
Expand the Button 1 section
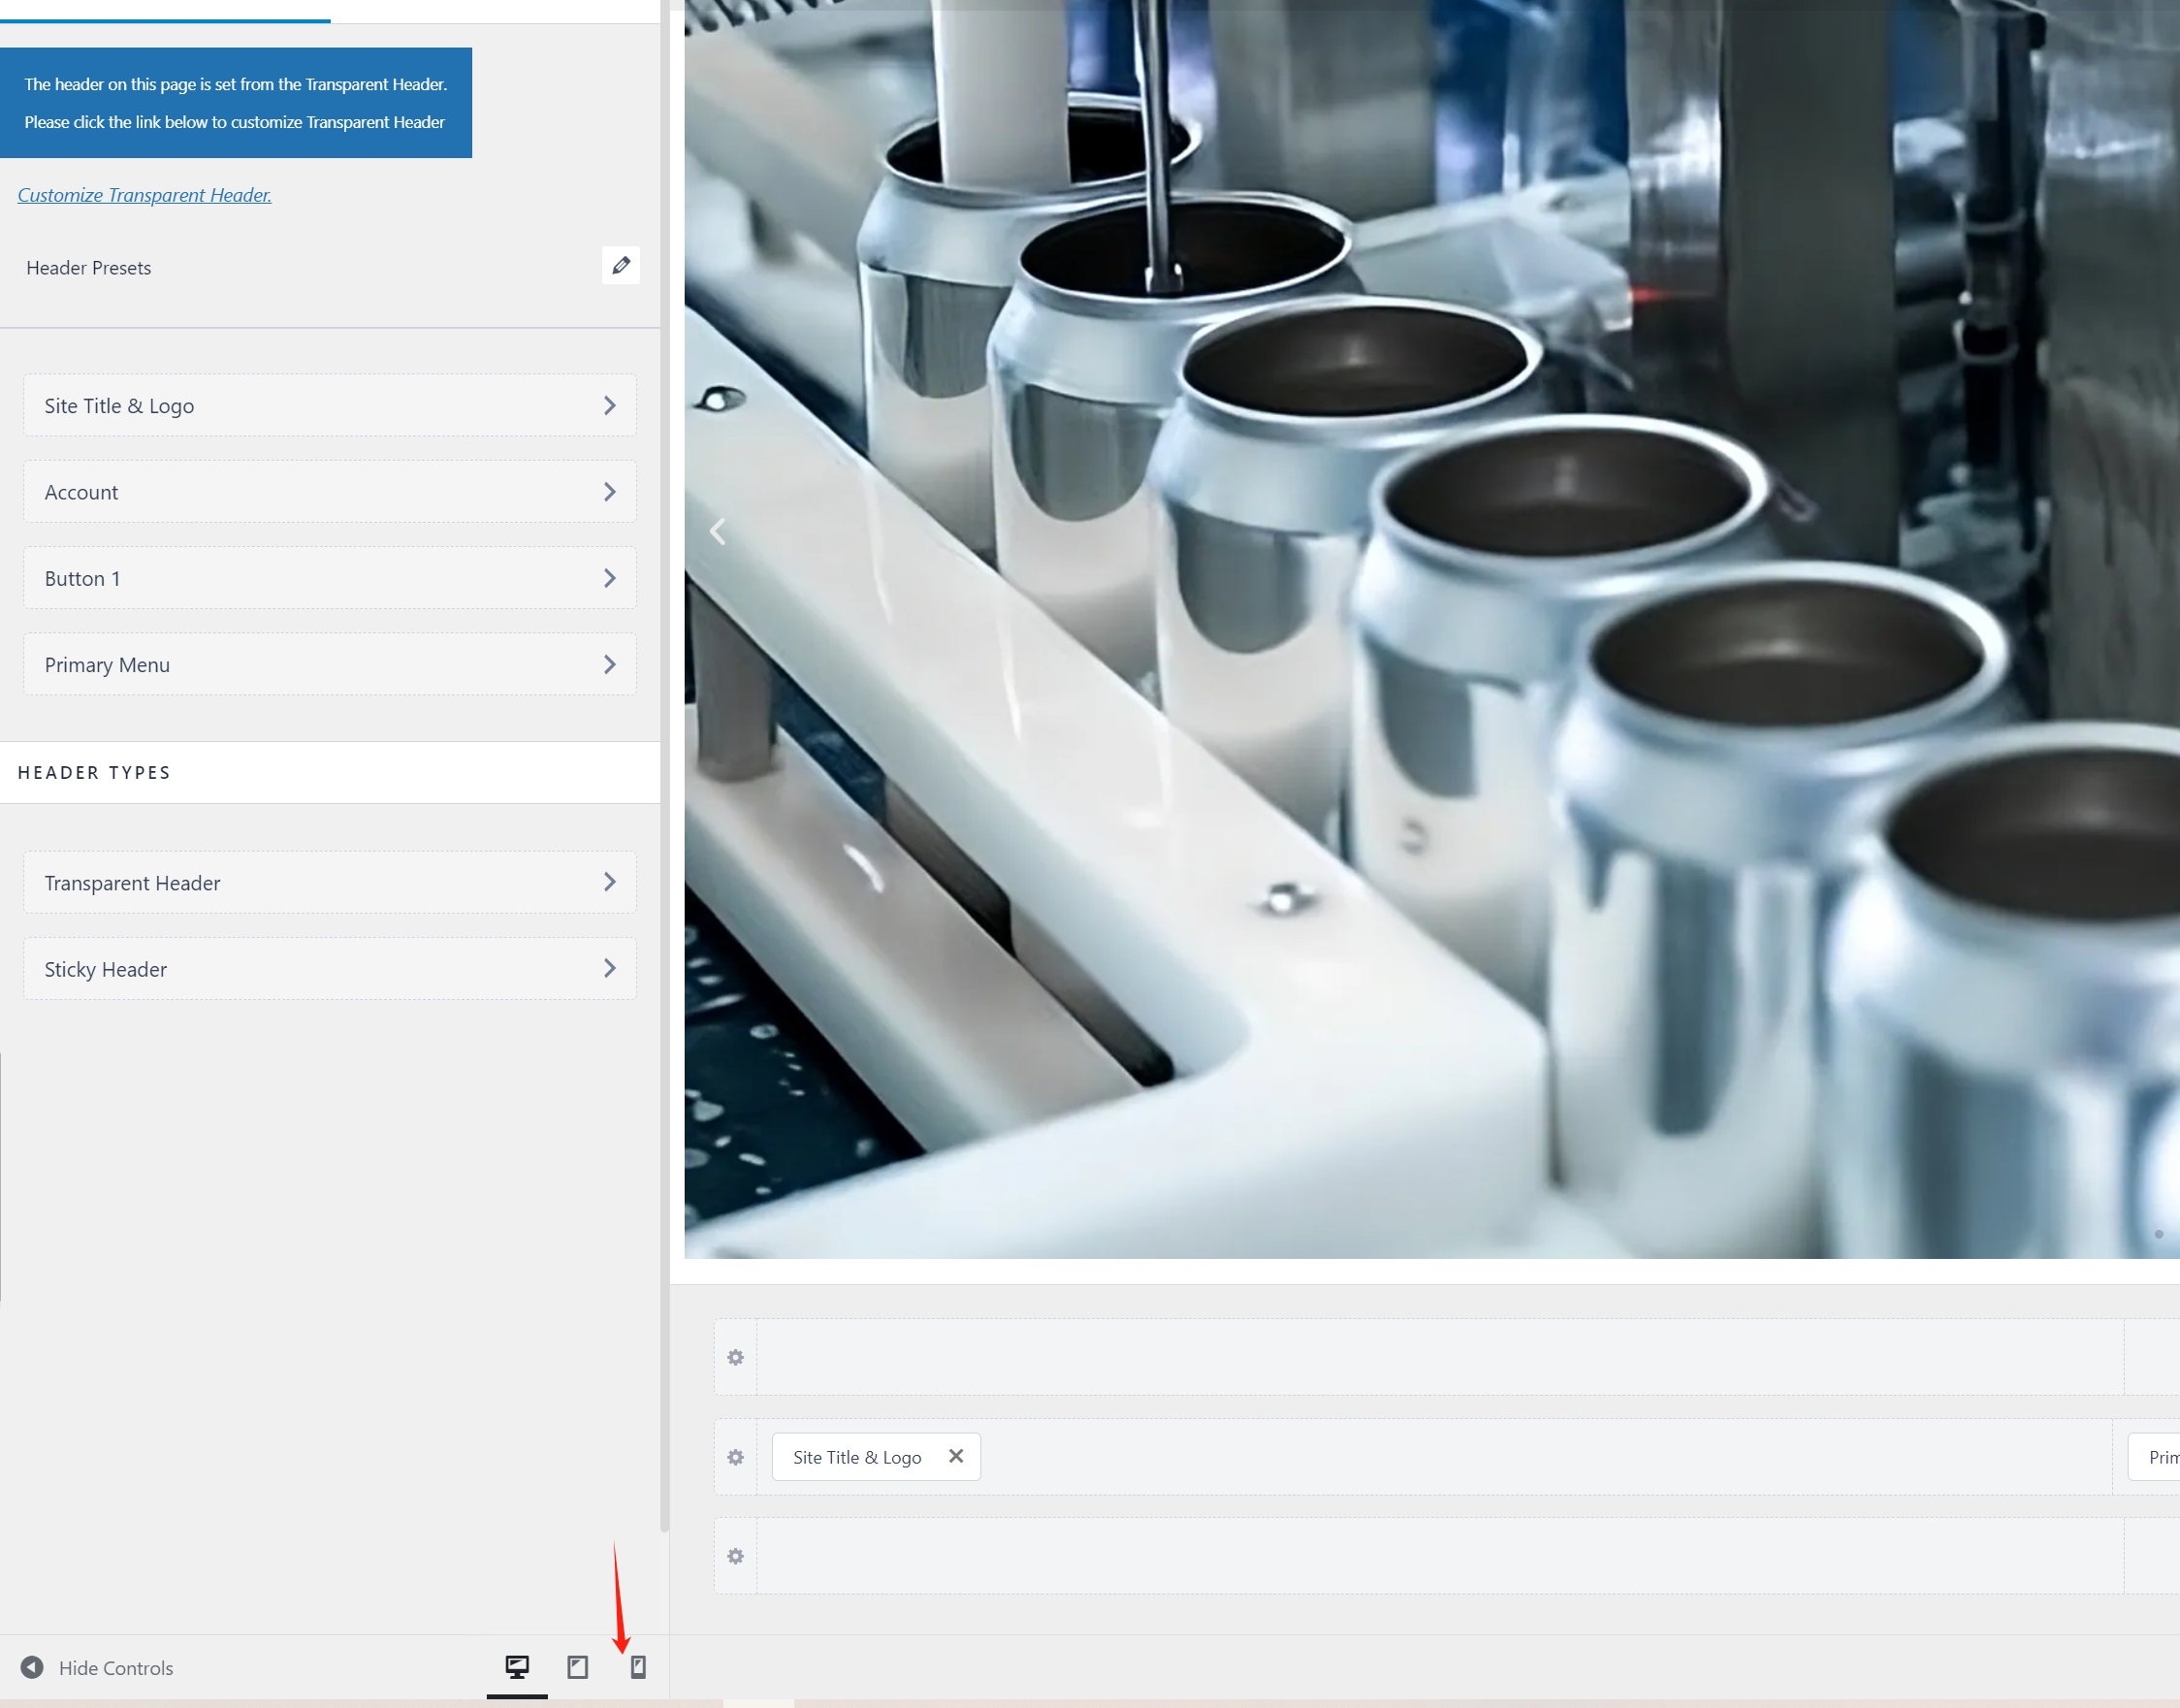pos(329,578)
